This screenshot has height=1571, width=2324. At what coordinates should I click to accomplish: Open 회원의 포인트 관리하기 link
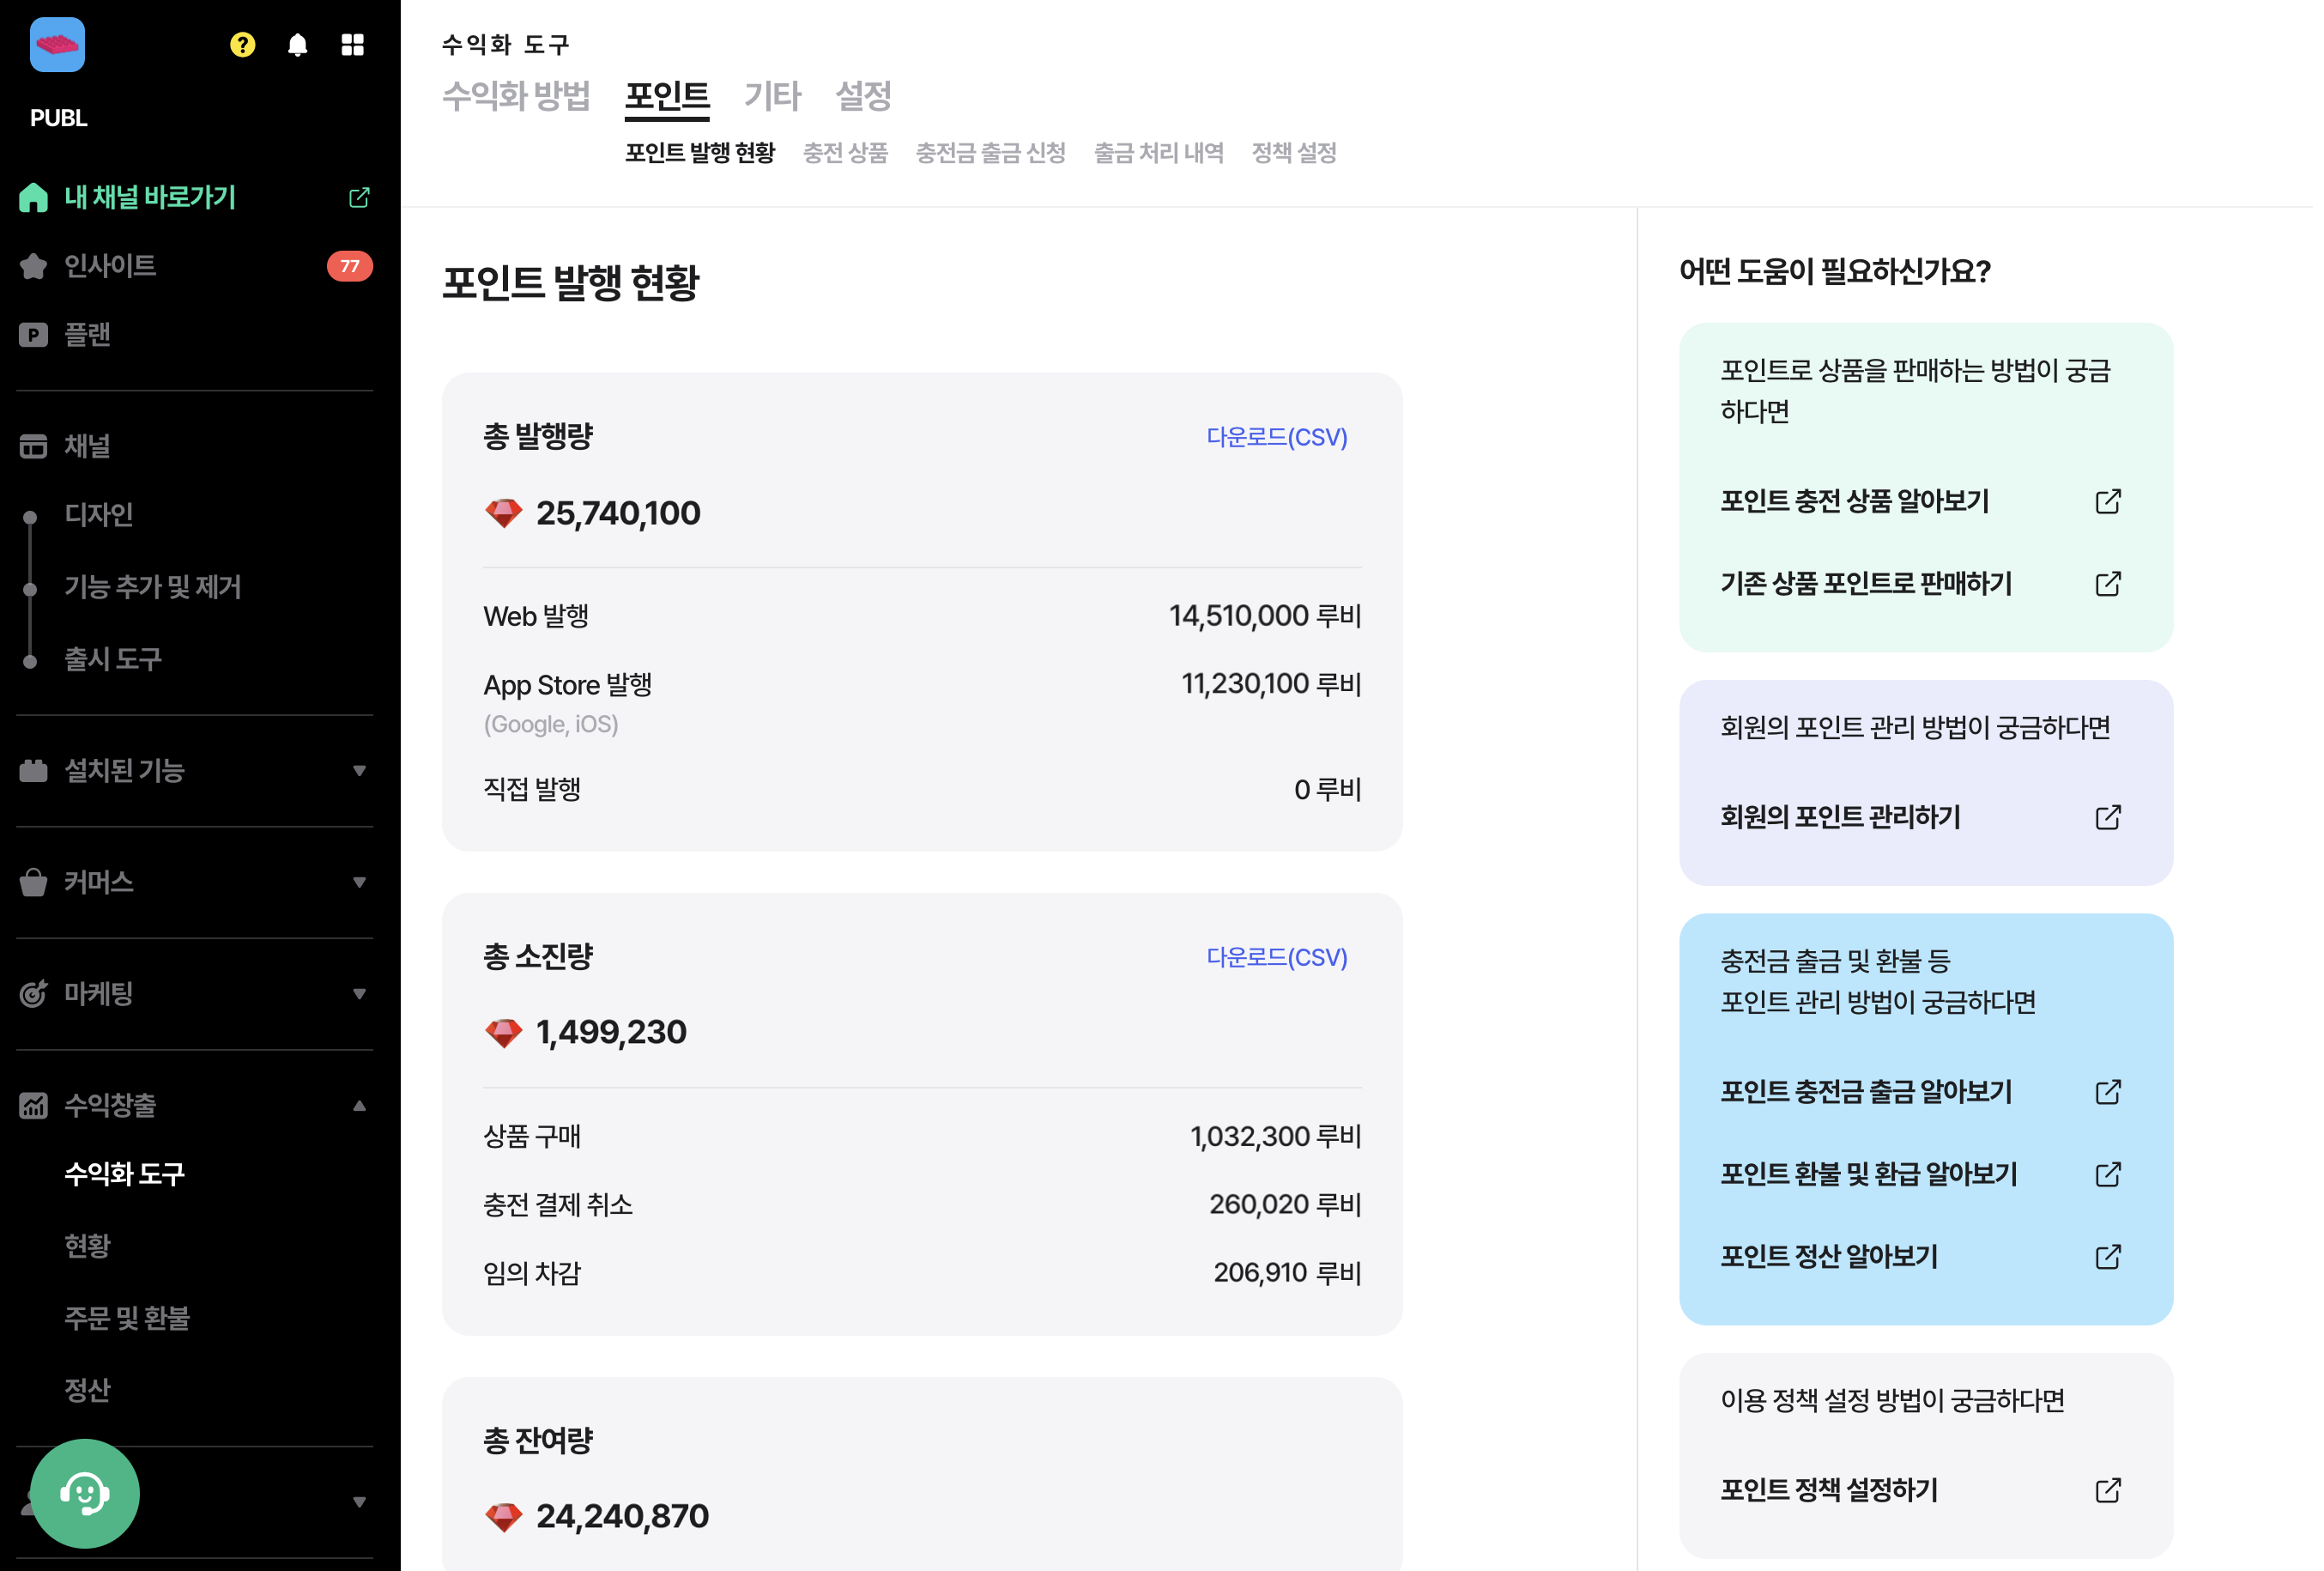point(1841,818)
